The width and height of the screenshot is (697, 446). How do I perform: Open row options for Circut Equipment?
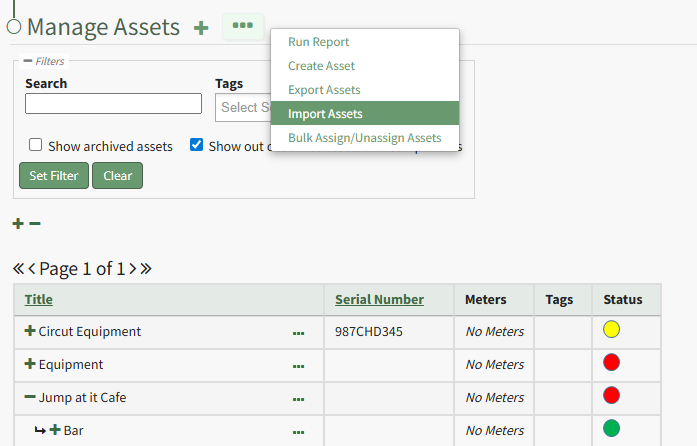pyautogui.click(x=298, y=332)
